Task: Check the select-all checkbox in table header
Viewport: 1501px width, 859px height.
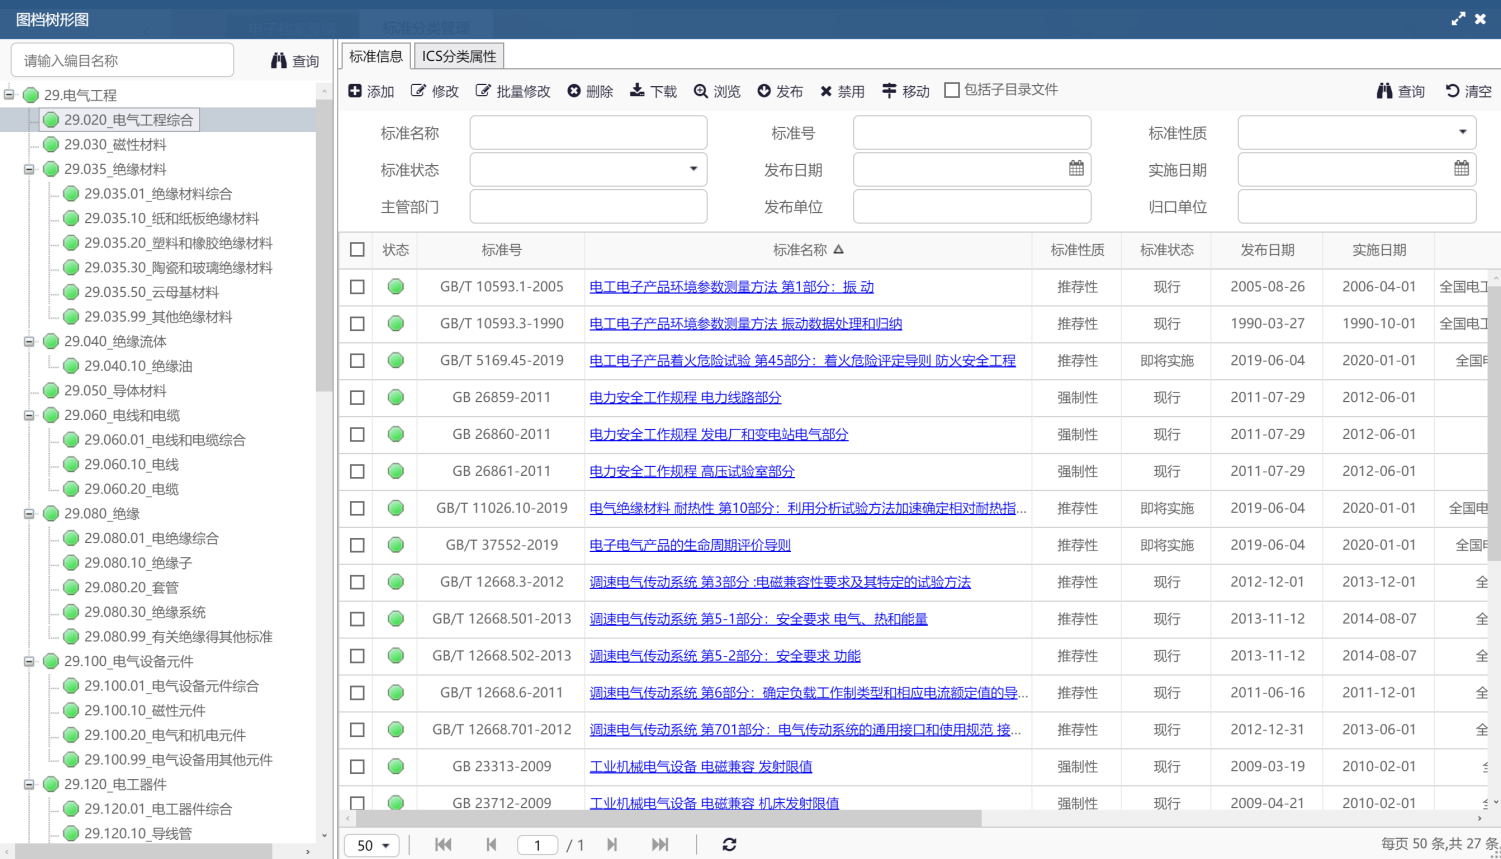Action: pyautogui.click(x=357, y=249)
